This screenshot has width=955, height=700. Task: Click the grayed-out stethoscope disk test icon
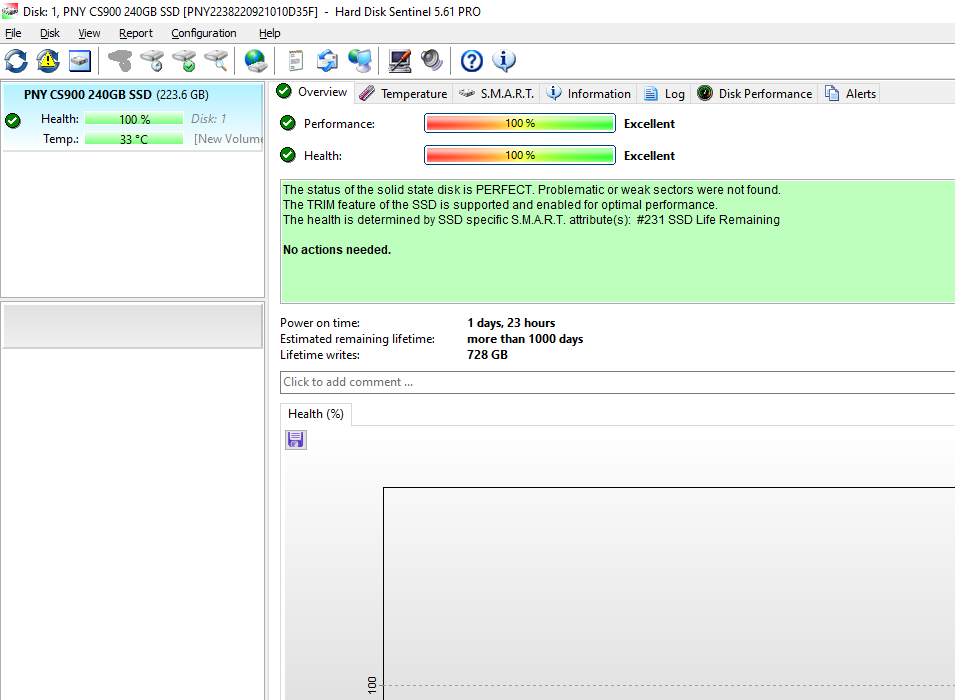coord(119,61)
